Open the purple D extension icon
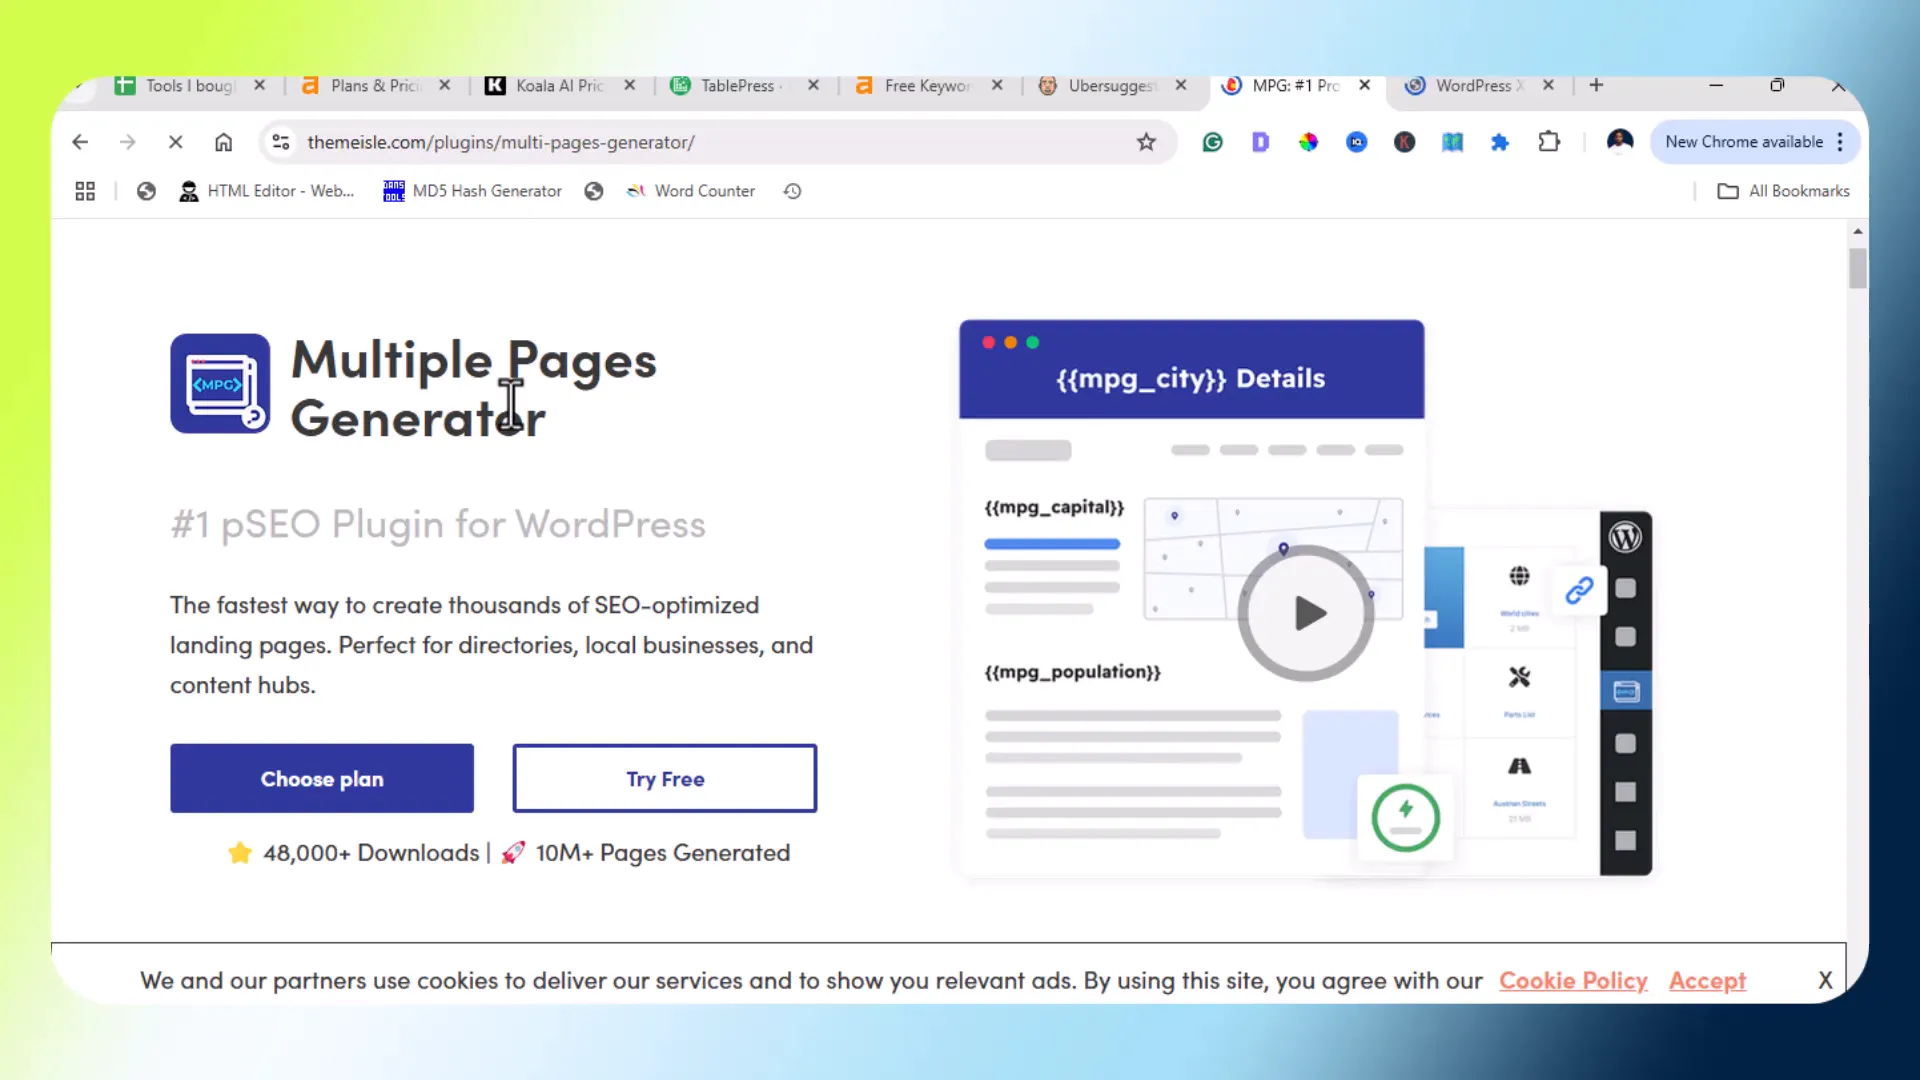The image size is (1920, 1080). click(x=1260, y=142)
